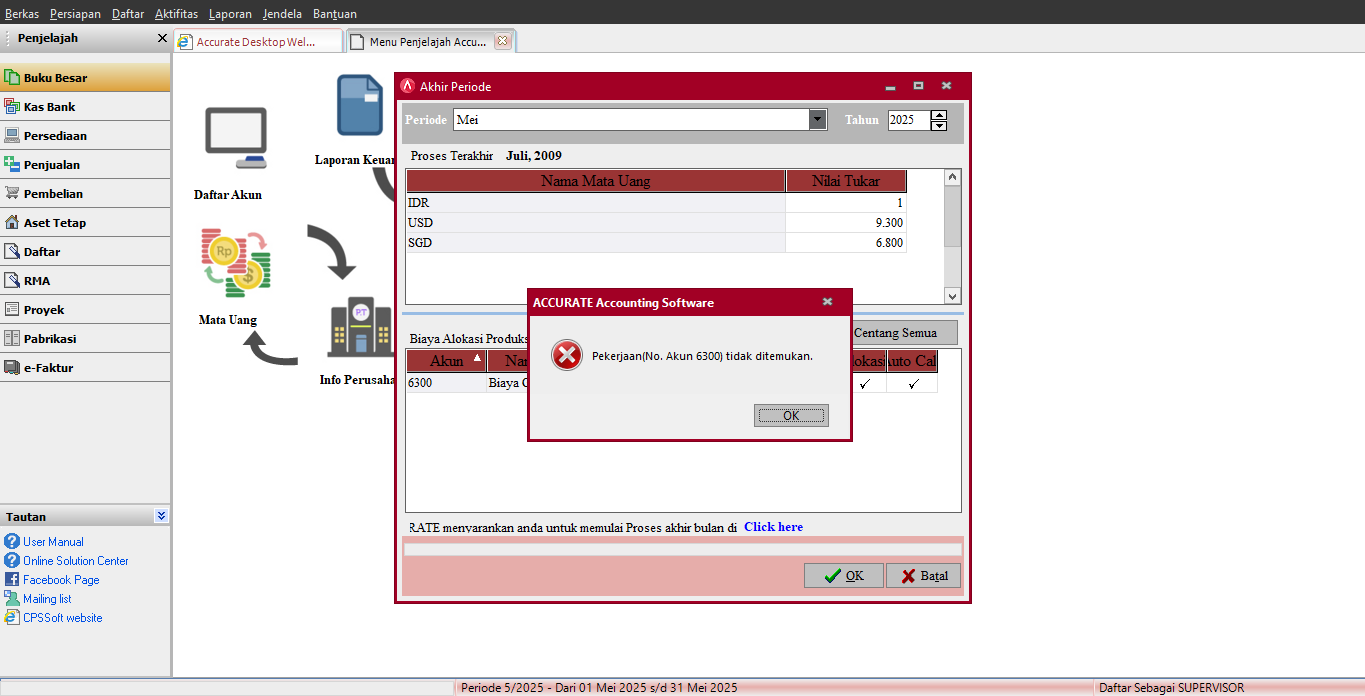This screenshot has height=696, width=1365.
Task: Expand the Periode dropdown showing Mei
Action: [818, 120]
